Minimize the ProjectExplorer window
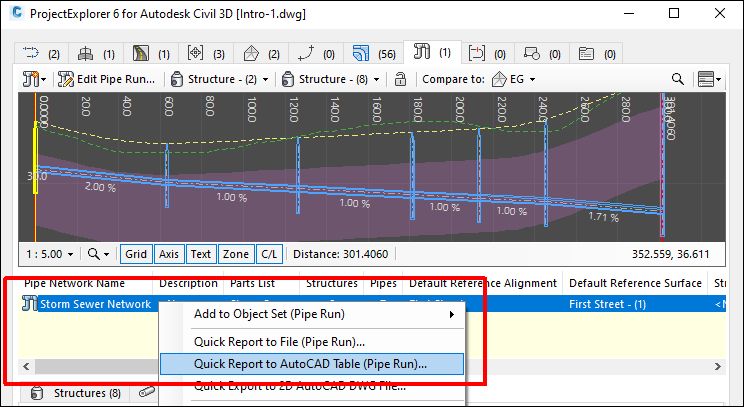Viewport: 744px width, 407px height. [629, 13]
